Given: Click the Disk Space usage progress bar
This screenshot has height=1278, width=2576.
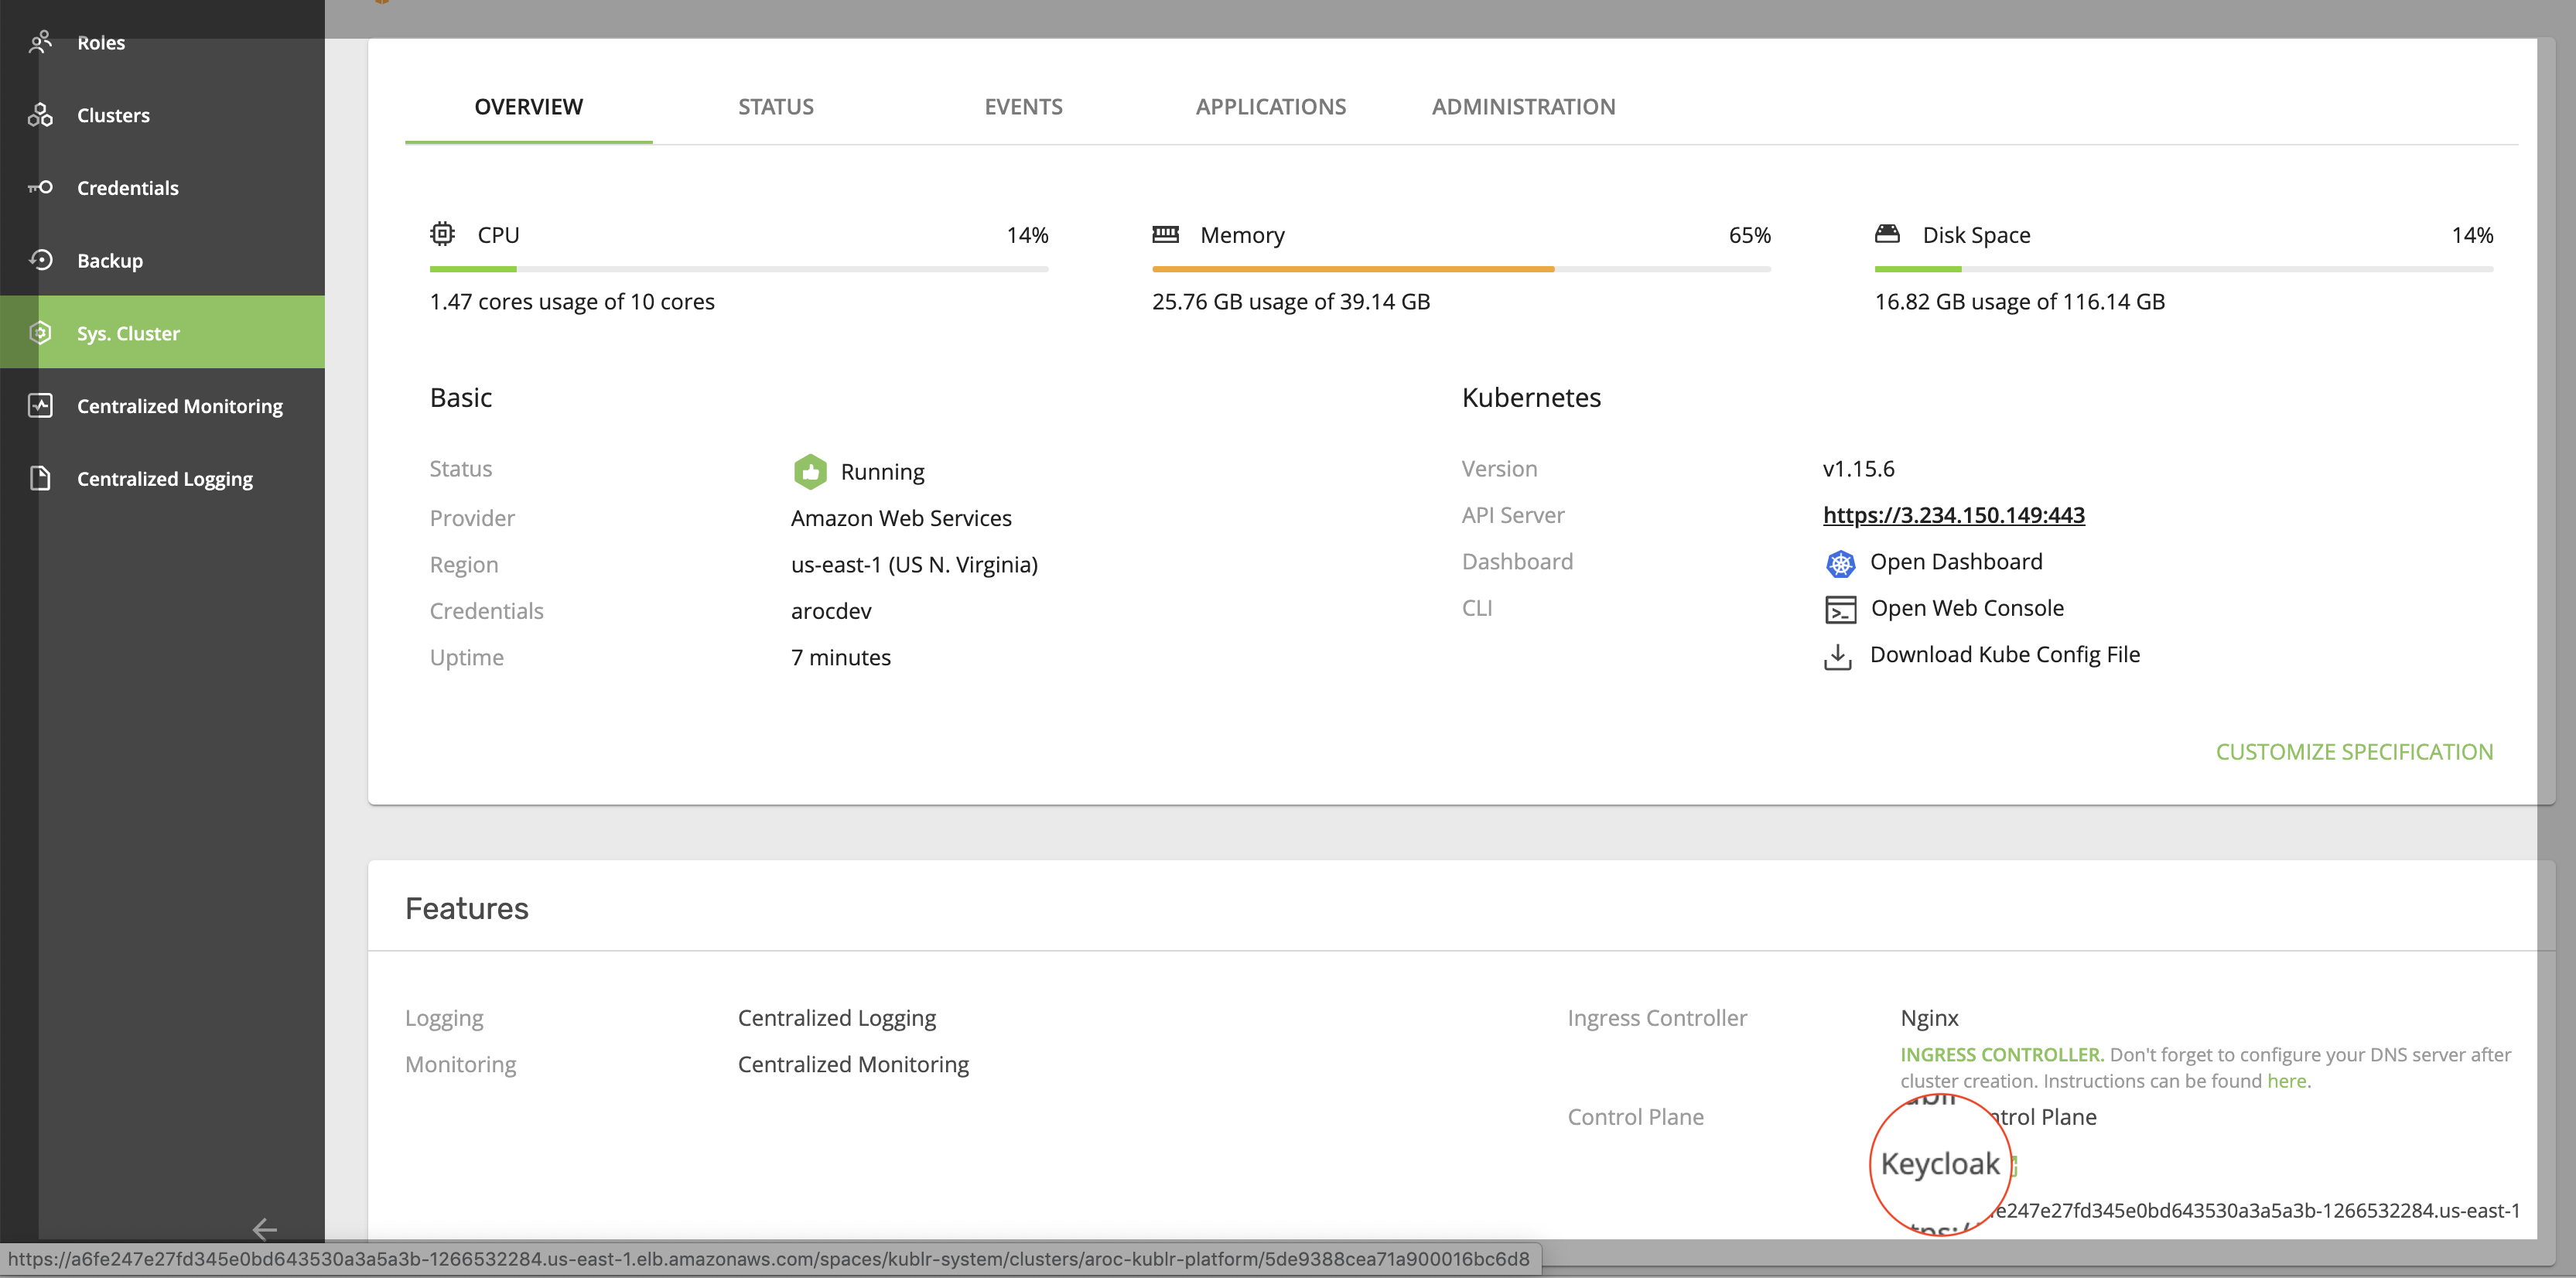Looking at the screenshot, I should [2184, 269].
